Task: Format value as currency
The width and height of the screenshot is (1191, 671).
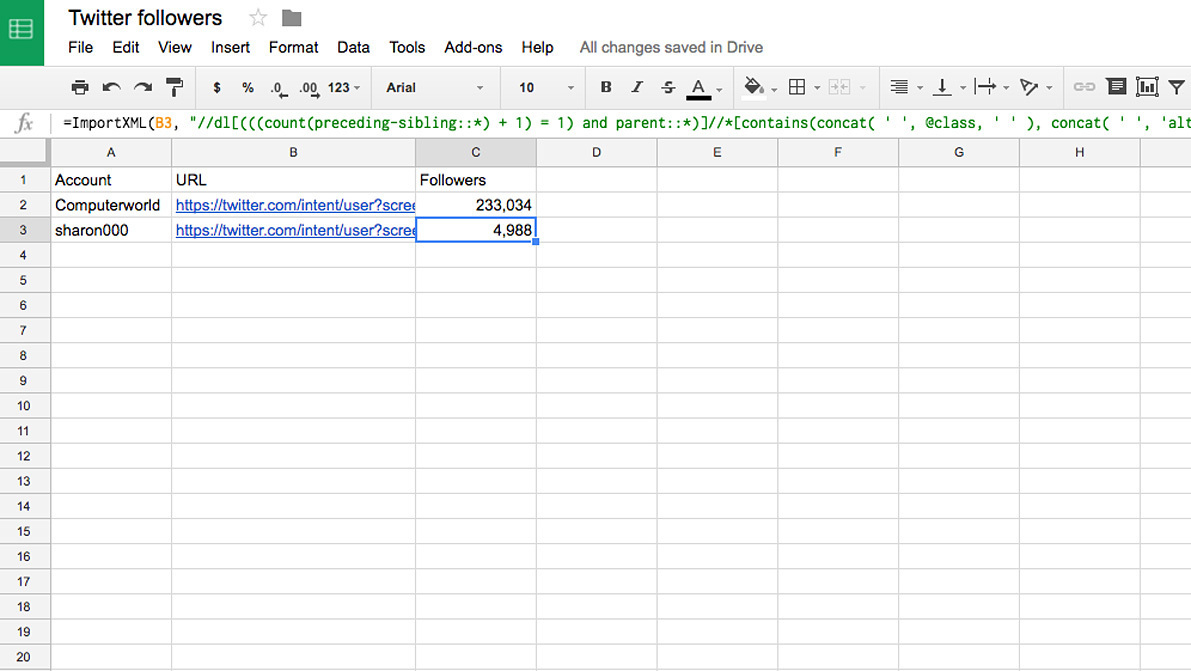Action: click(x=217, y=88)
